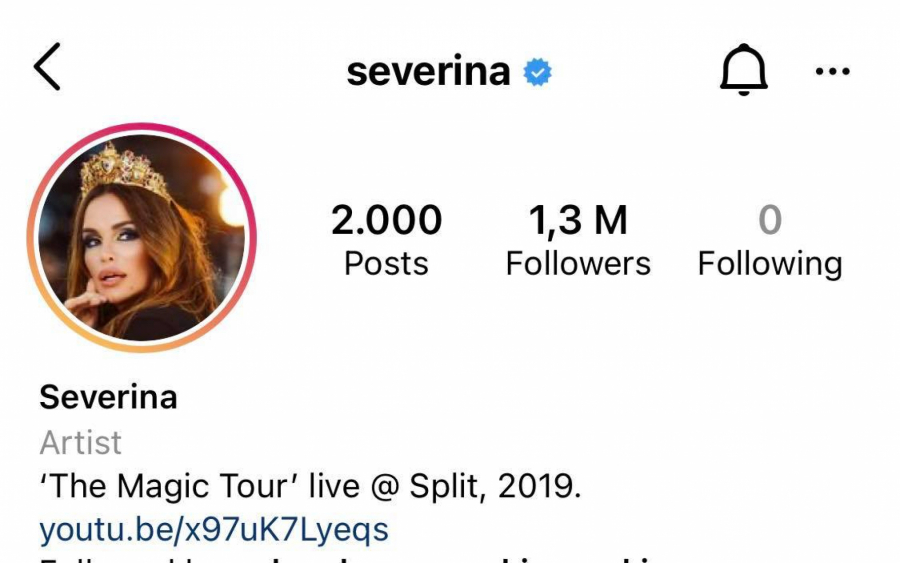900x563 pixels.
Task: View Severina's story via profile picture
Action: tap(141, 237)
